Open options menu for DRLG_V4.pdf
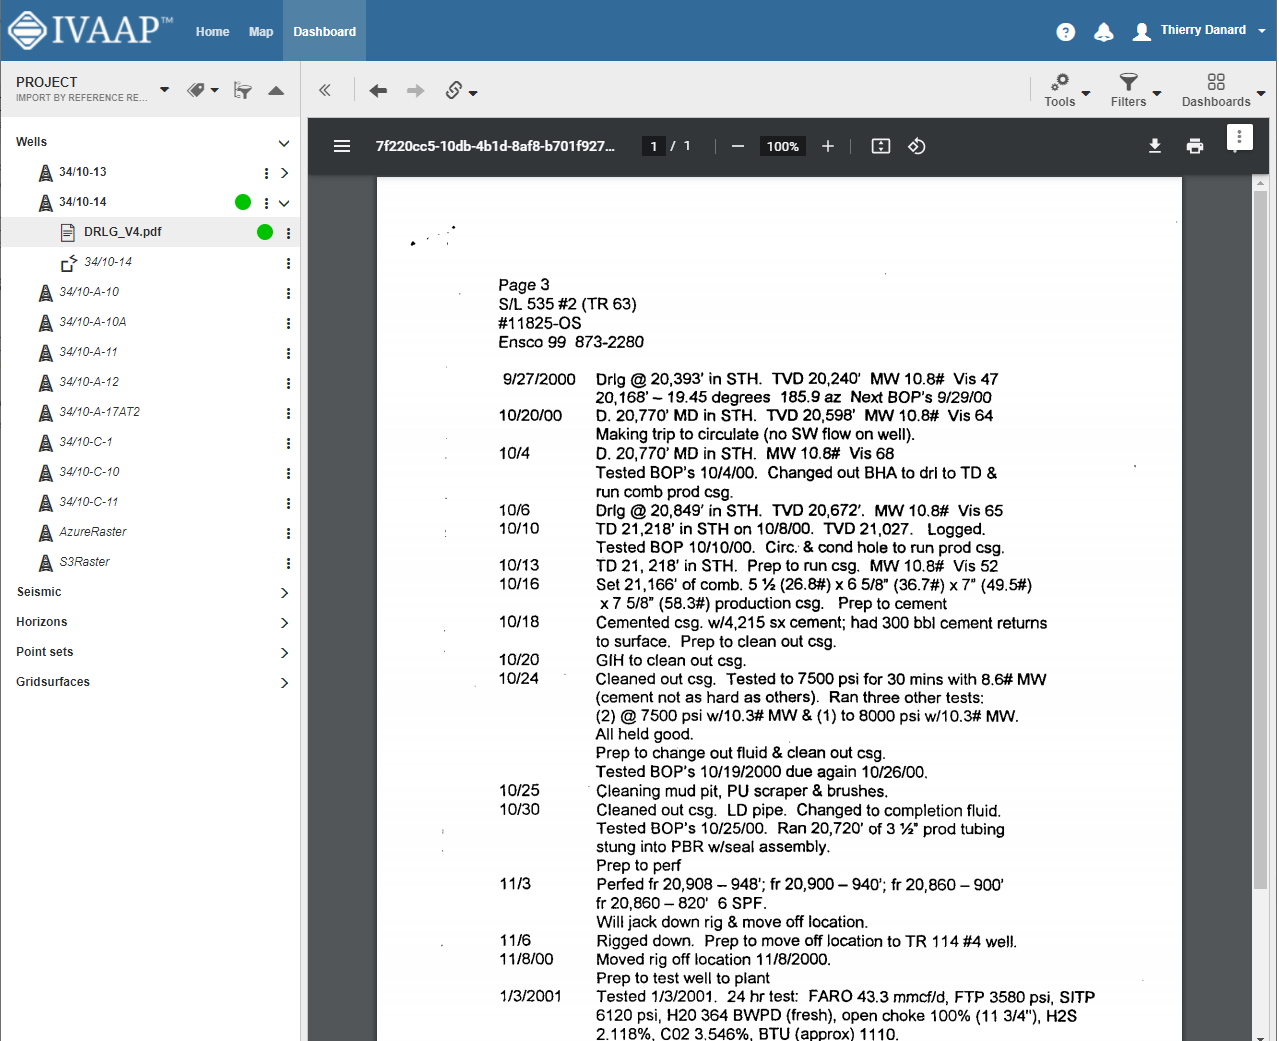Viewport: 1279px width, 1041px height. [x=288, y=233]
